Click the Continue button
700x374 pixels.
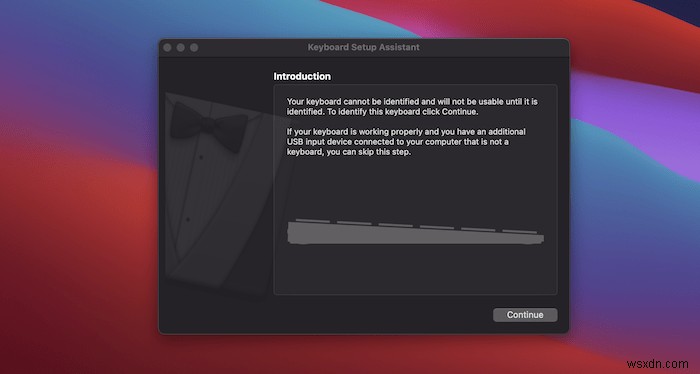point(525,315)
